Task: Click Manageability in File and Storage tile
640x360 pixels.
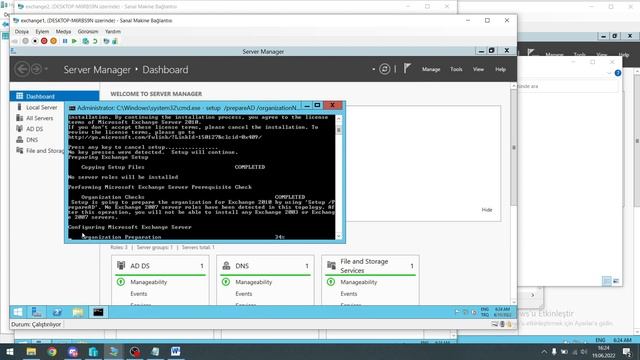Action: click(359, 282)
